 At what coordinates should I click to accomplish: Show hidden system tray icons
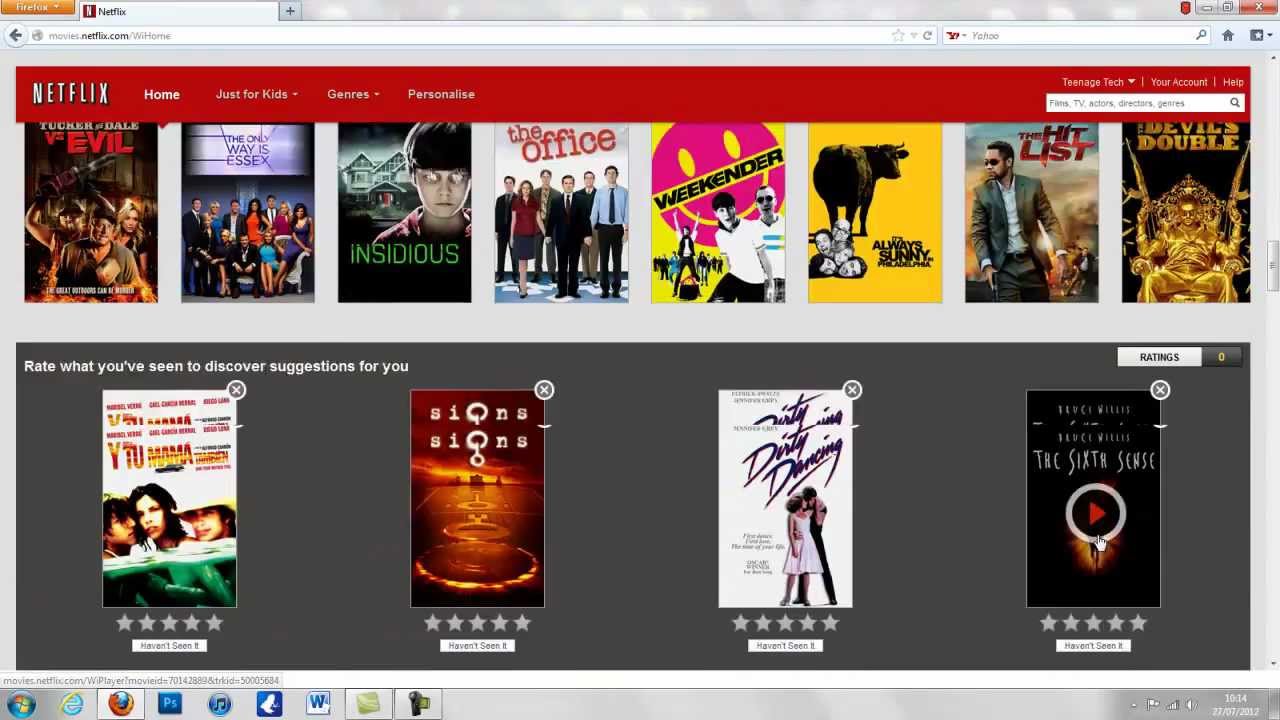coord(1134,705)
